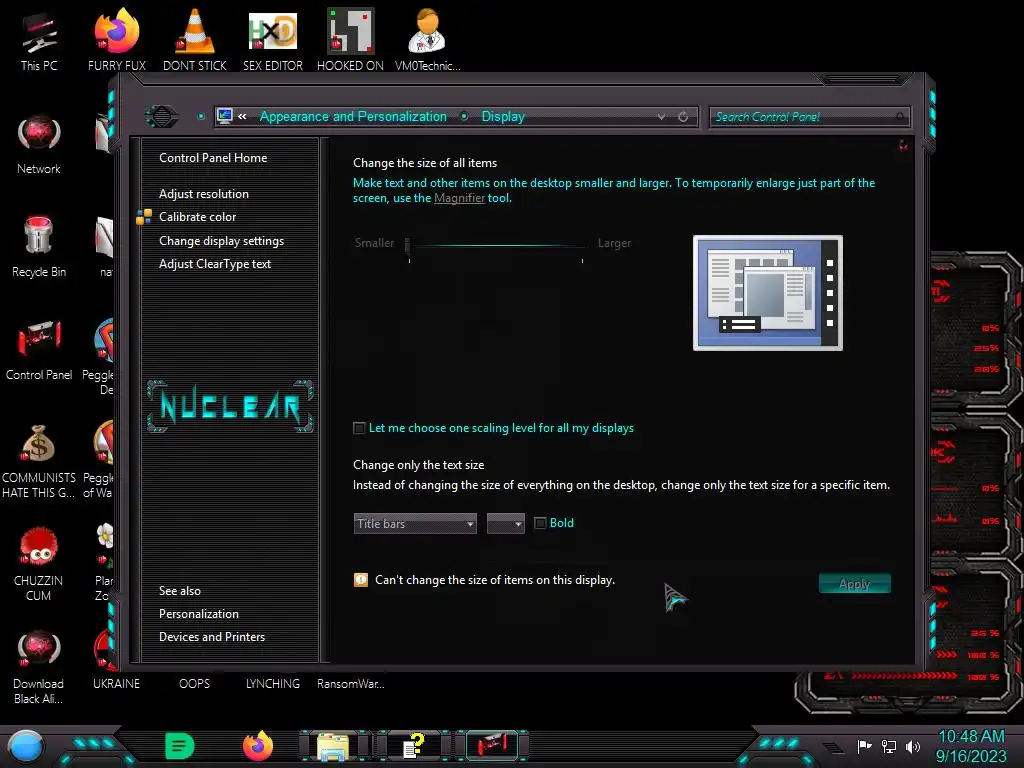Open the RansomWar desktop shortcut
This screenshot has width=1024, height=768.
[x=351, y=683]
